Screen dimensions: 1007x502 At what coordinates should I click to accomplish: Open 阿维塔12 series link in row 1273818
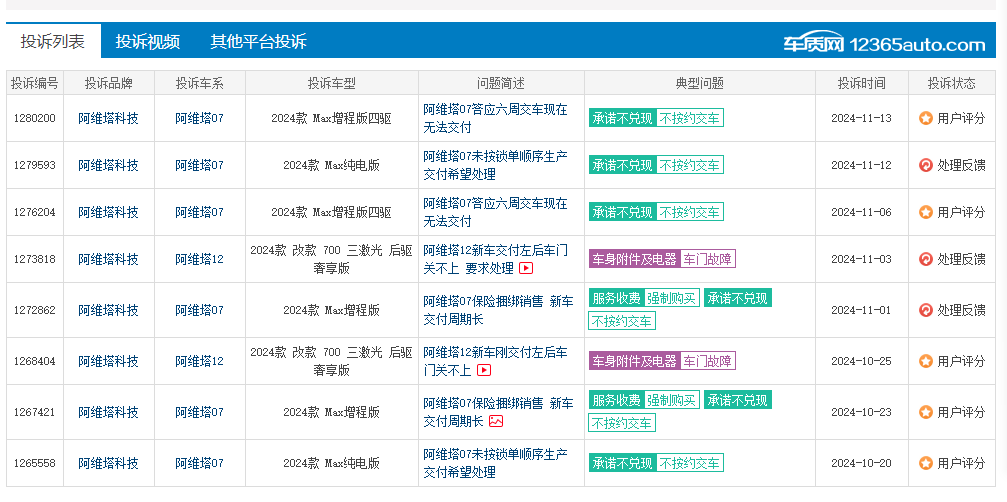pos(200,259)
